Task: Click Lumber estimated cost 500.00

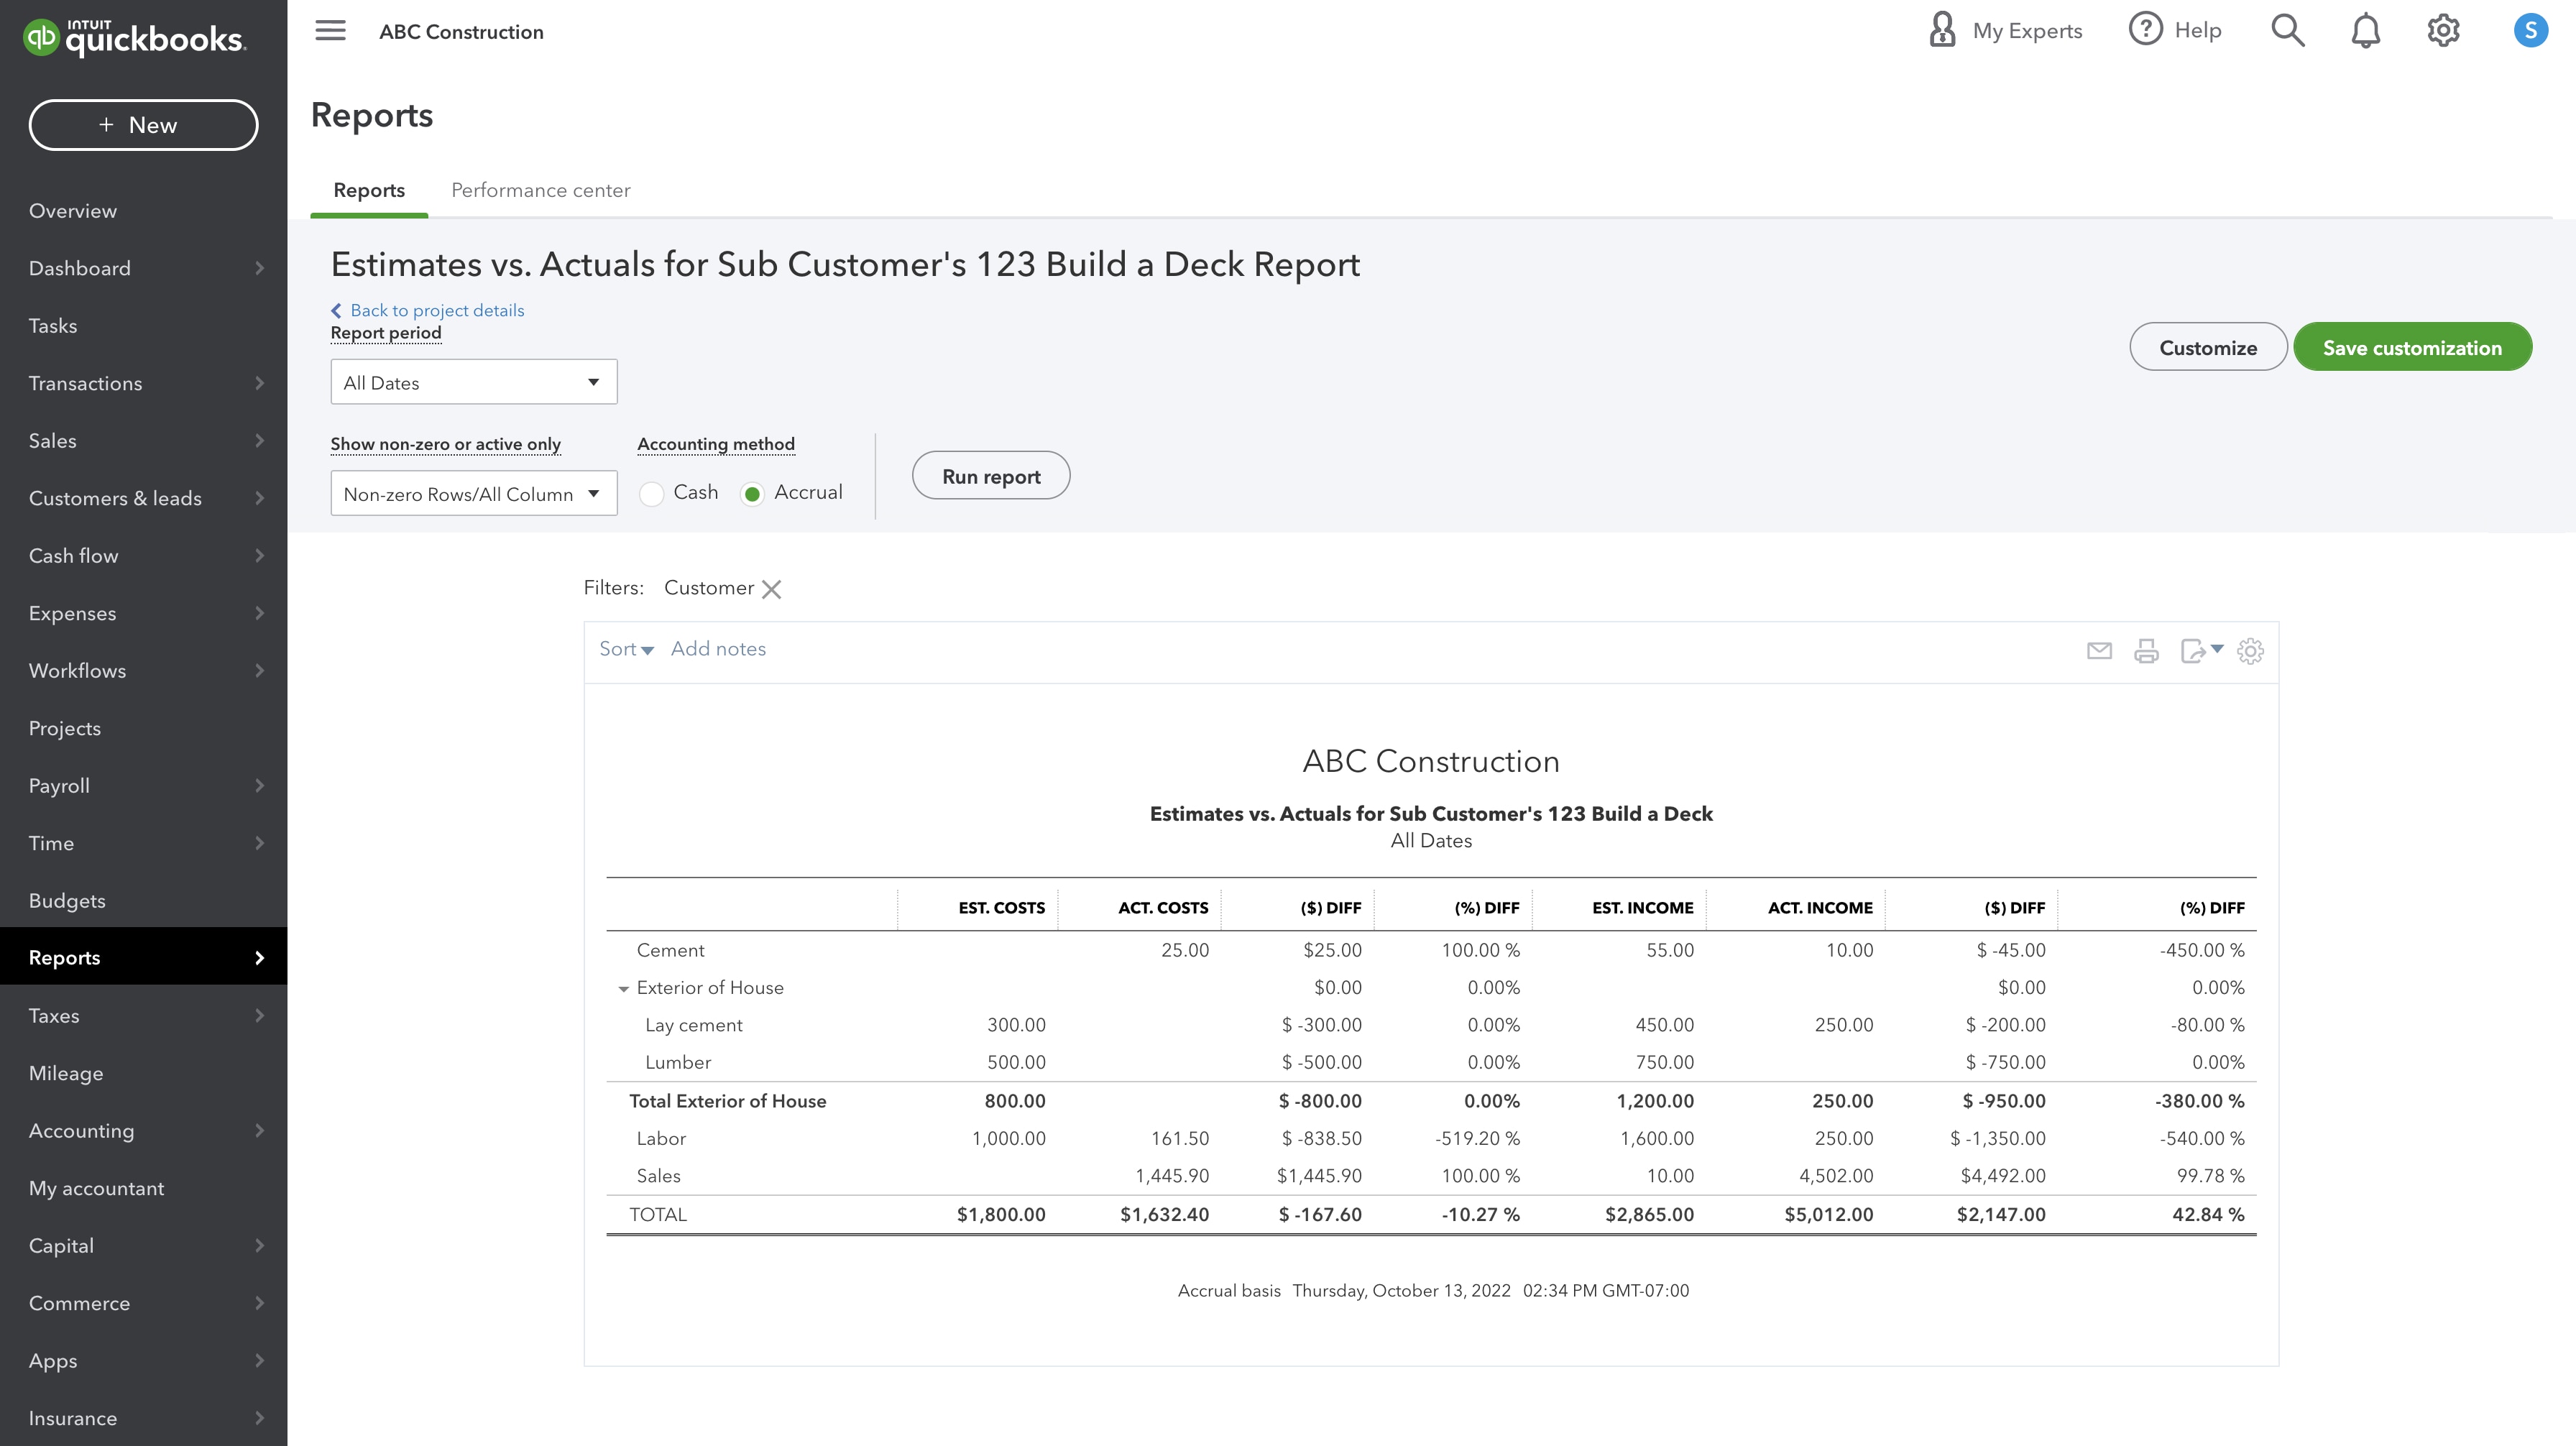Action: 1016,1063
